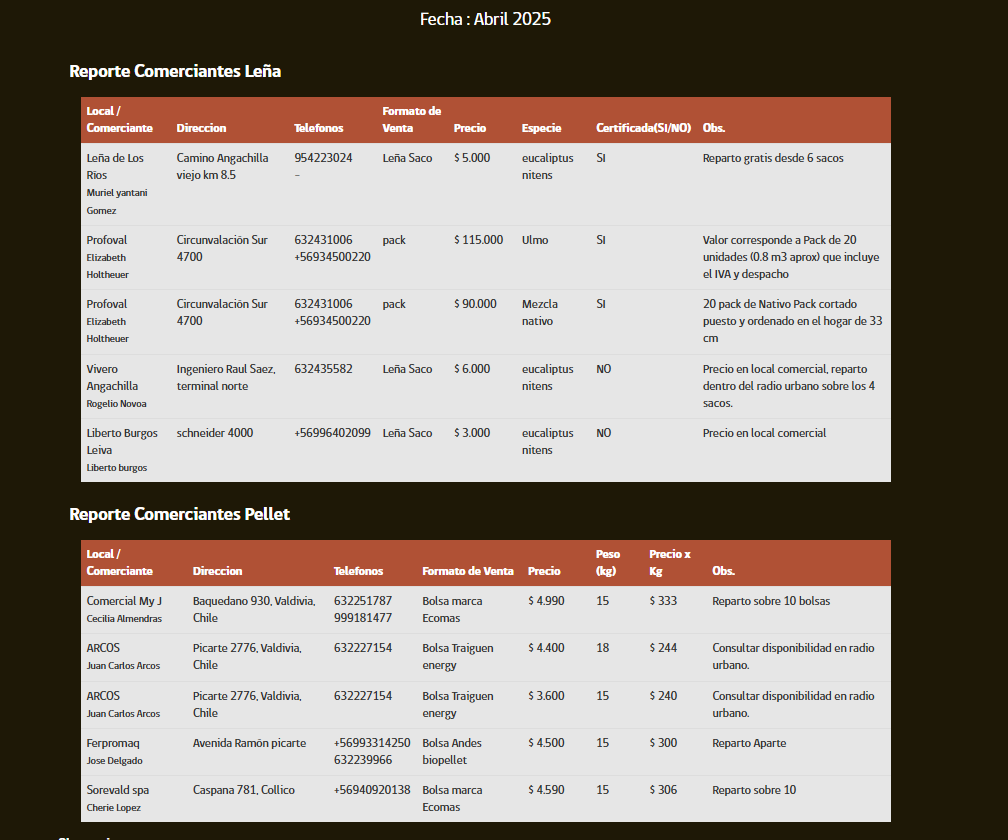Image resolution: width=1008 pixels, height=840 pixels.
Task: Select weight '18' in ARCOS row
Action: click(x=602, y=648)
